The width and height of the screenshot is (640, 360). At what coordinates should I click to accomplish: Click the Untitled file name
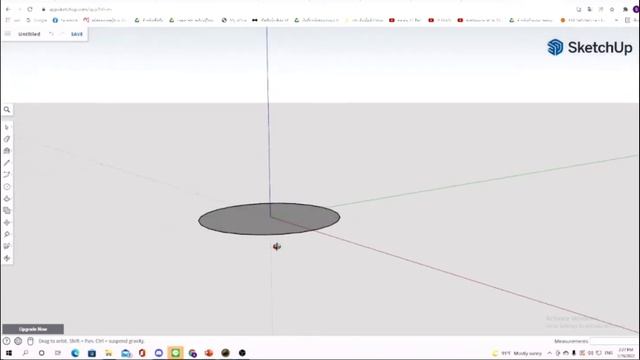click(x=29, y=34)
